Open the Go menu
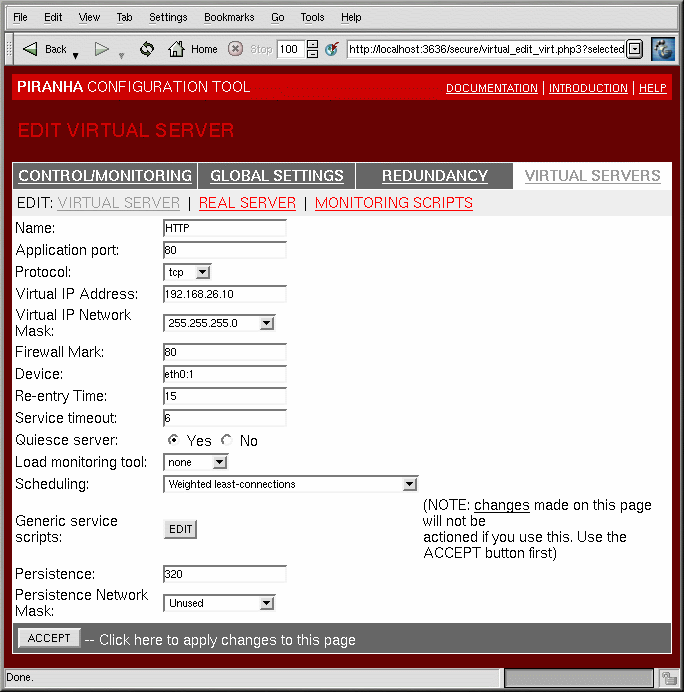 (278, 17)
